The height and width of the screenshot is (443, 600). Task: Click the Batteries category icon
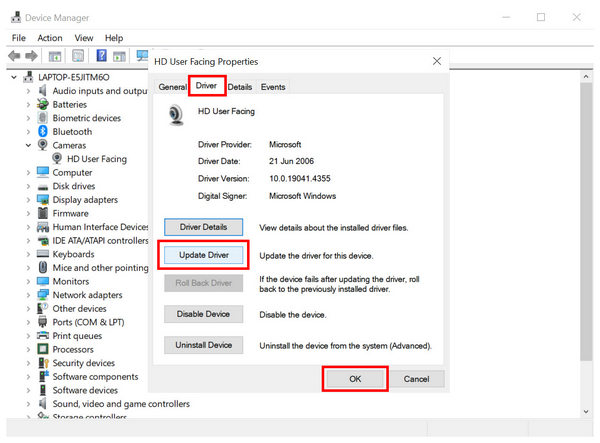tap(43, 104)
